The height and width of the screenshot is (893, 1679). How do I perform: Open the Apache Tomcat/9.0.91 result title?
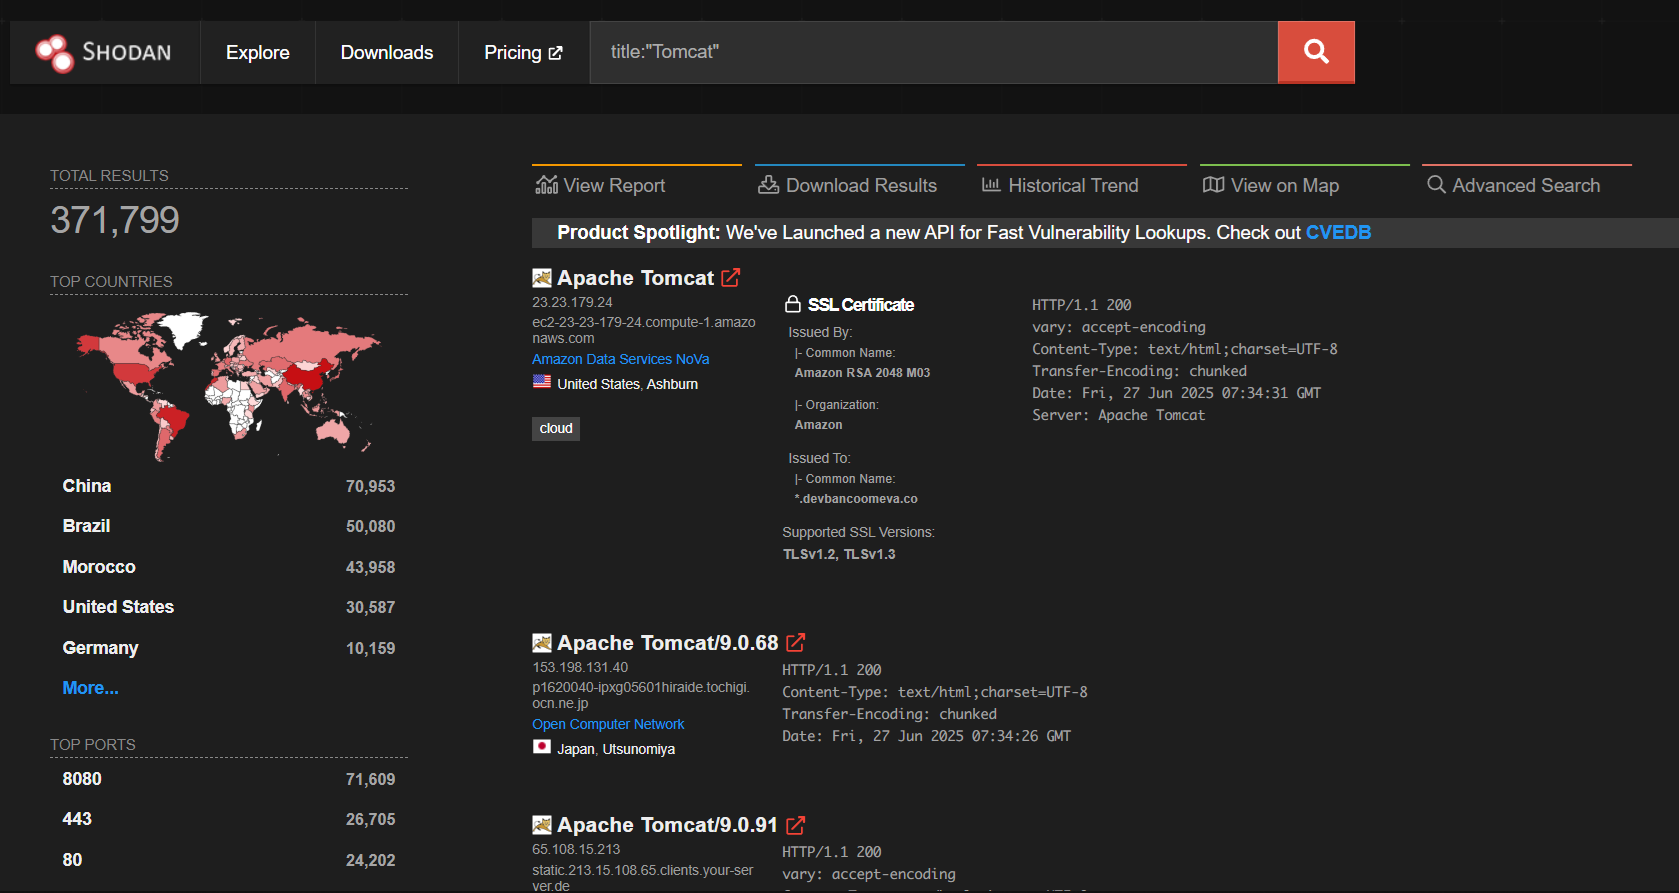[x=667, y=825]
